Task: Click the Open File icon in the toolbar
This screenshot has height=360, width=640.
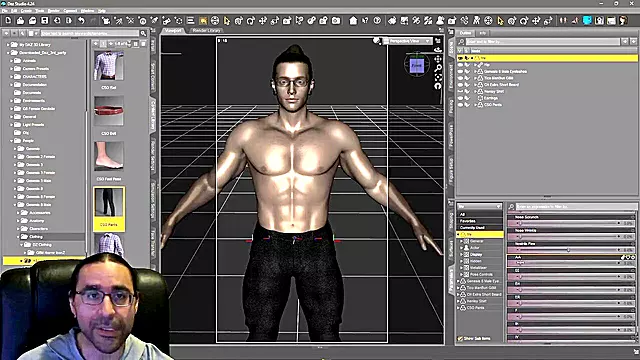Action: (20, 20)
